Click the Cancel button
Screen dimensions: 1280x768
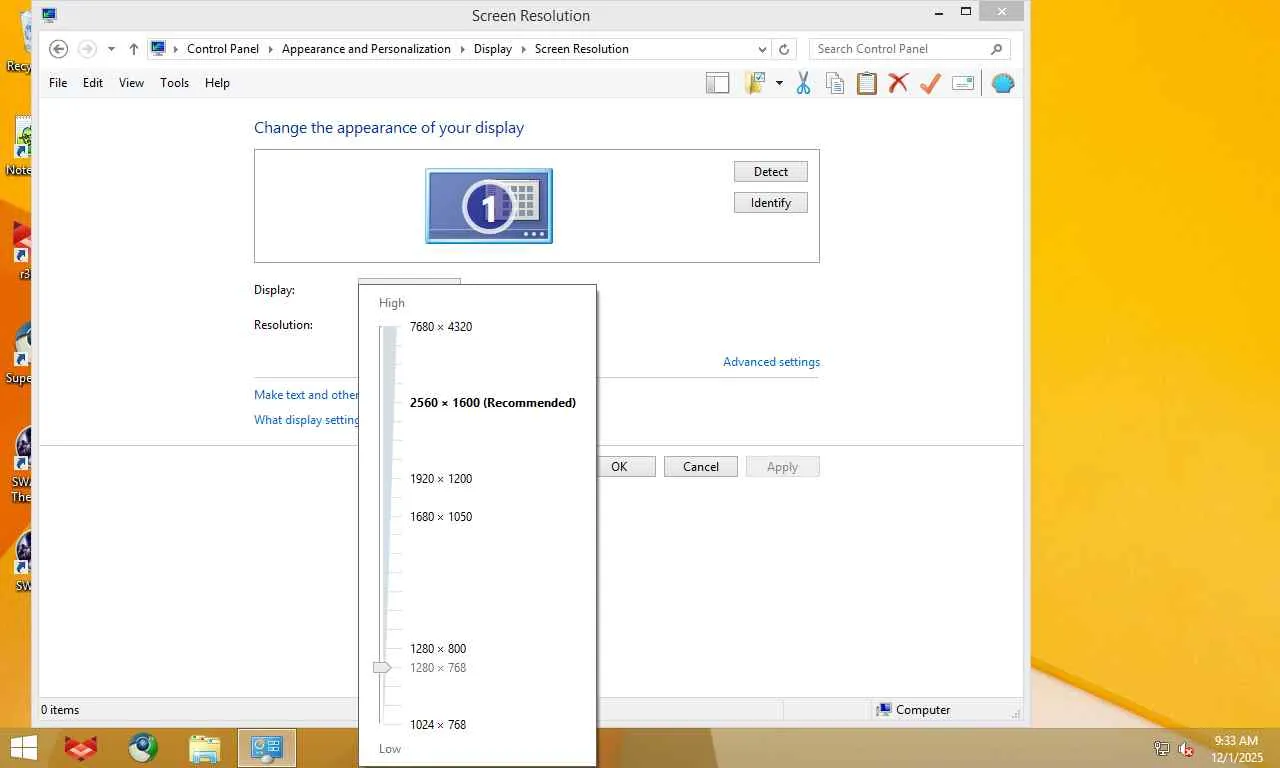coord(701,467)
